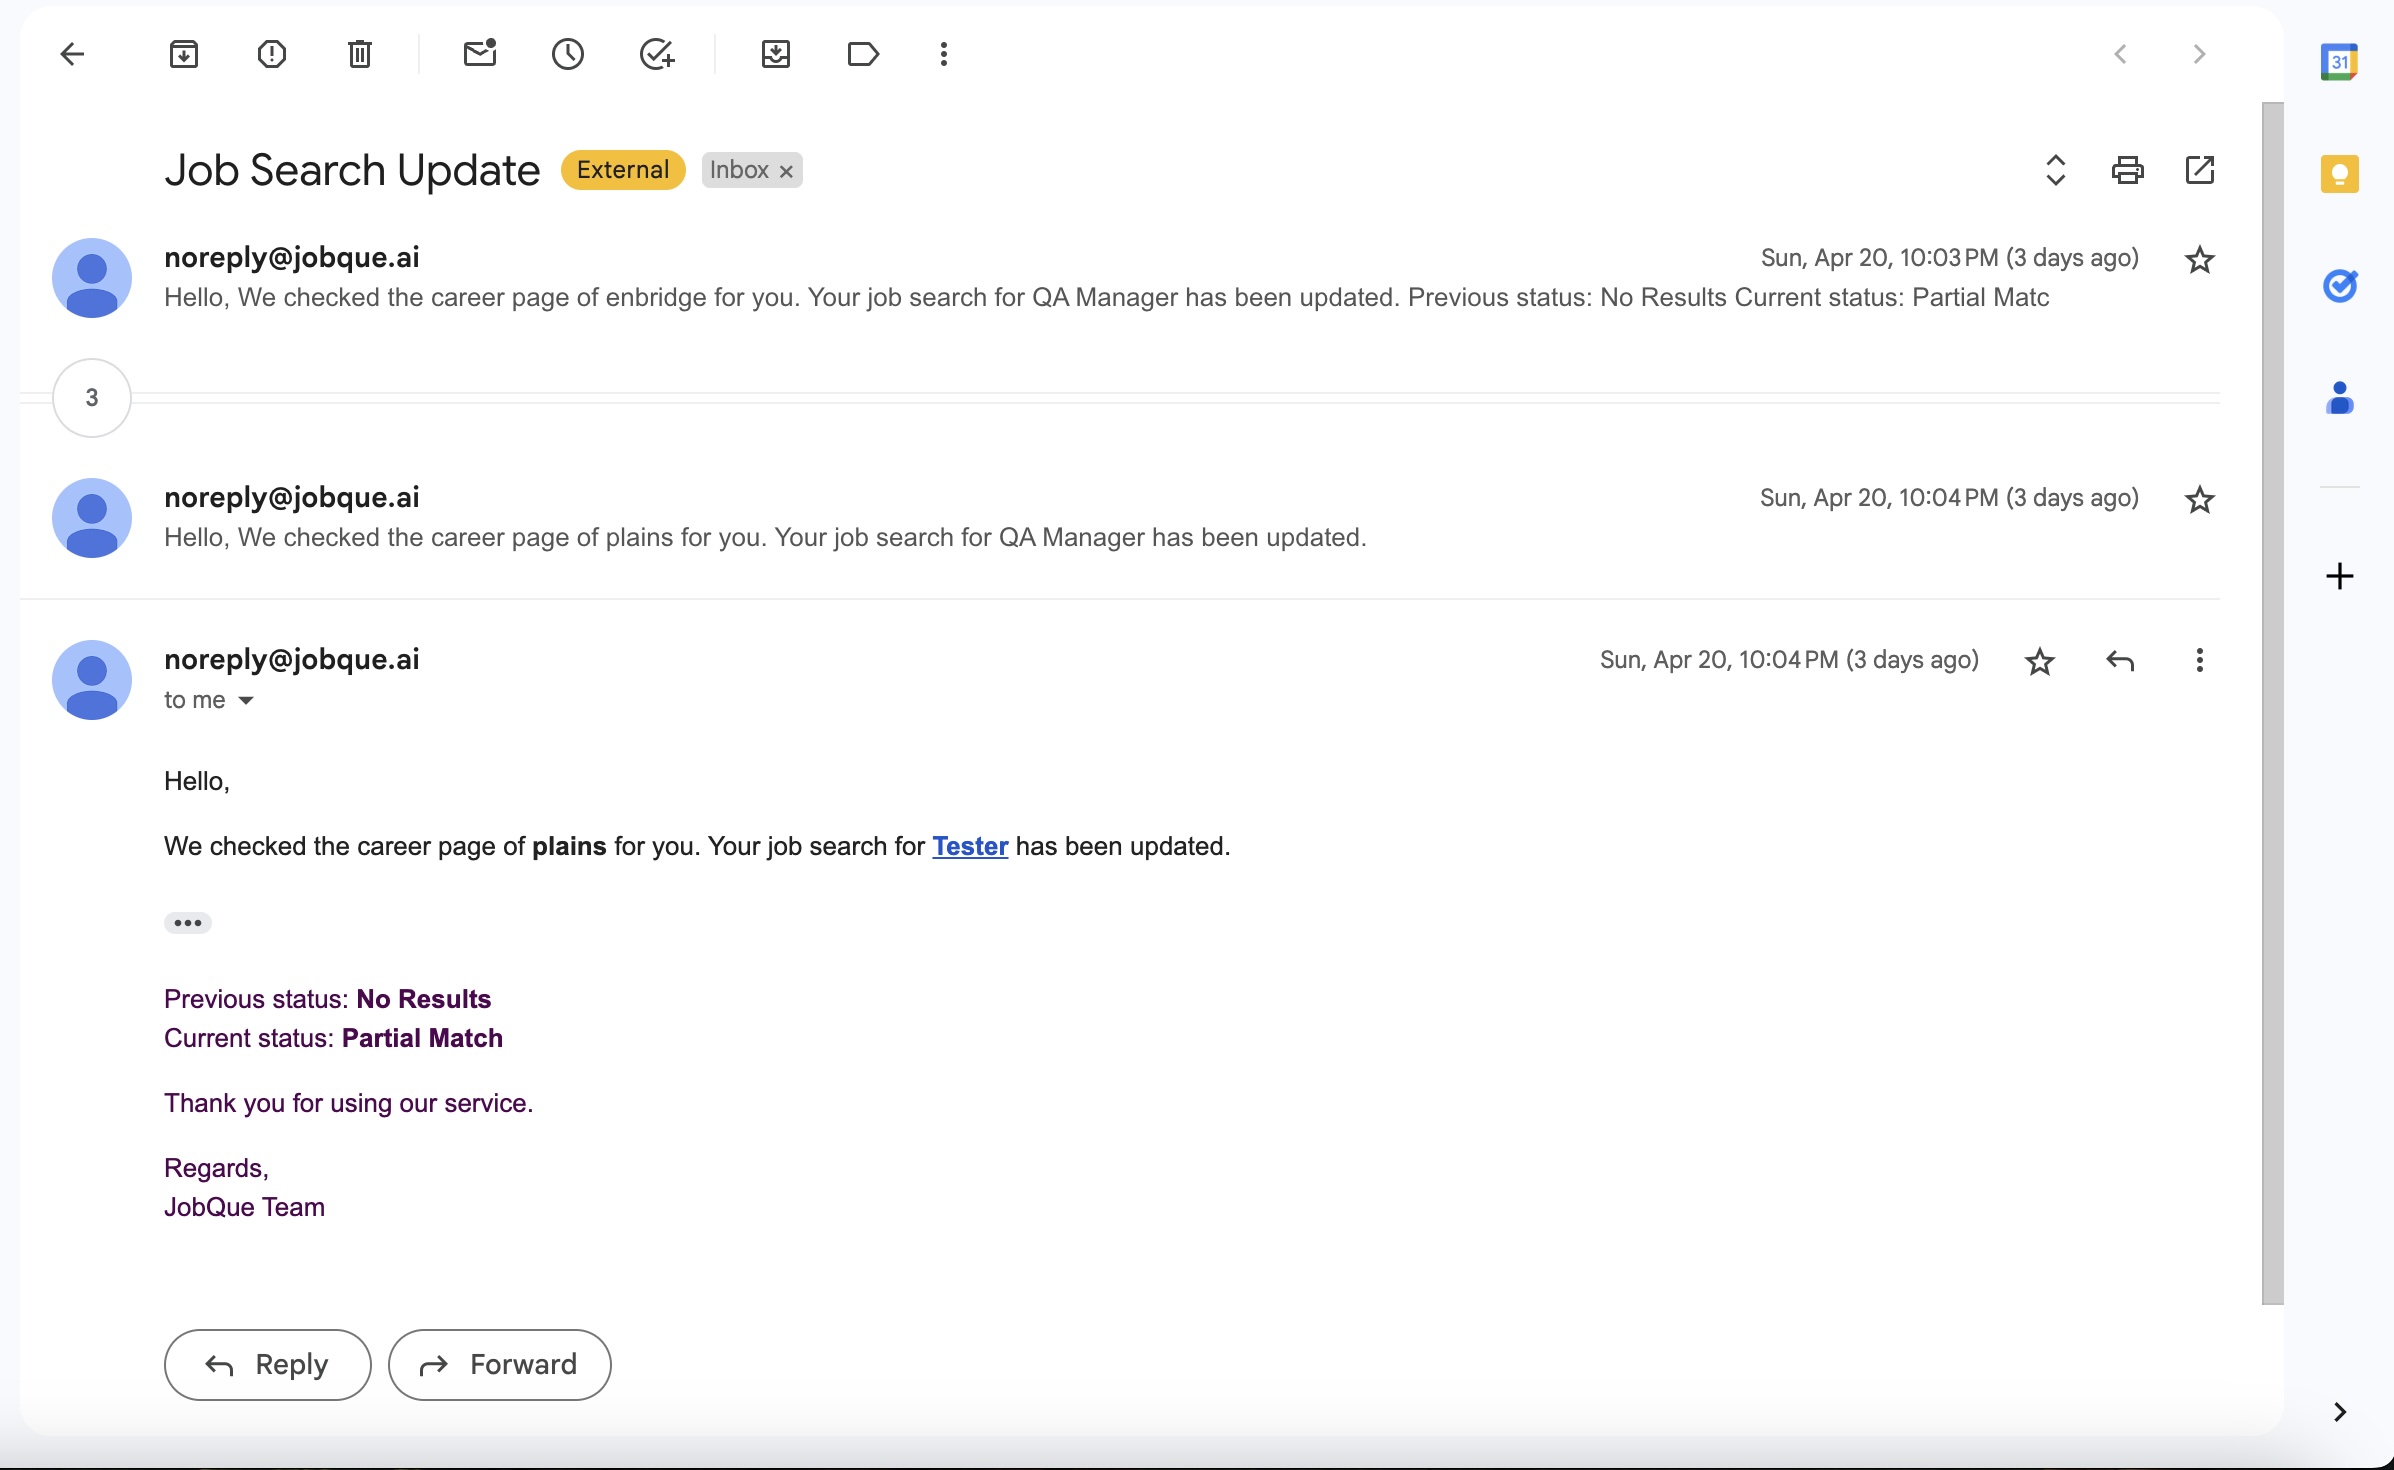Image resolution: width=2394 pixels, height=1470 pixels.
Task: Star the 10:03 PM message
Action: point(2200,260)
